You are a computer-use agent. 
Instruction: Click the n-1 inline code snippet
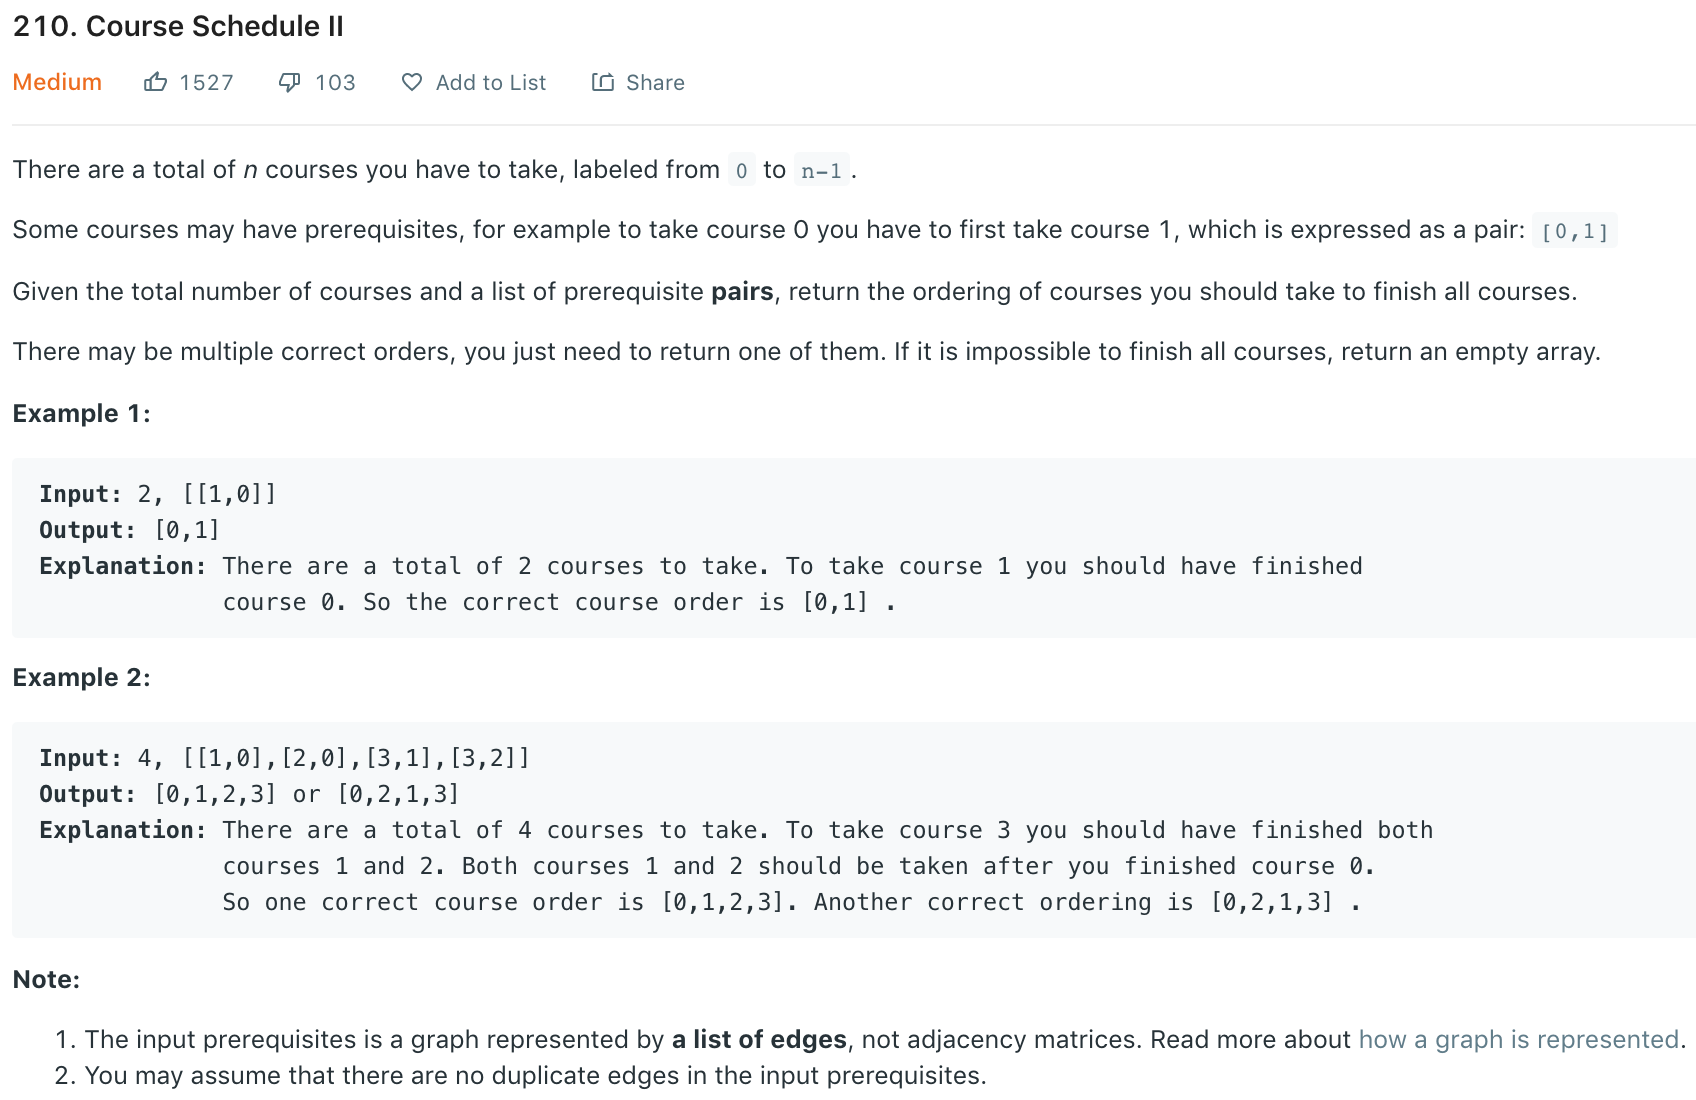(x=822, y=170)
